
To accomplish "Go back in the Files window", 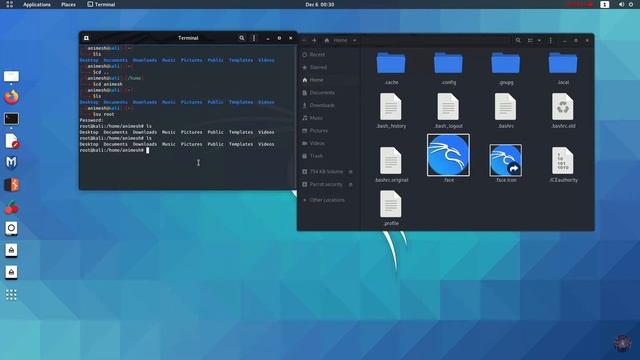I will click(304, 40).
